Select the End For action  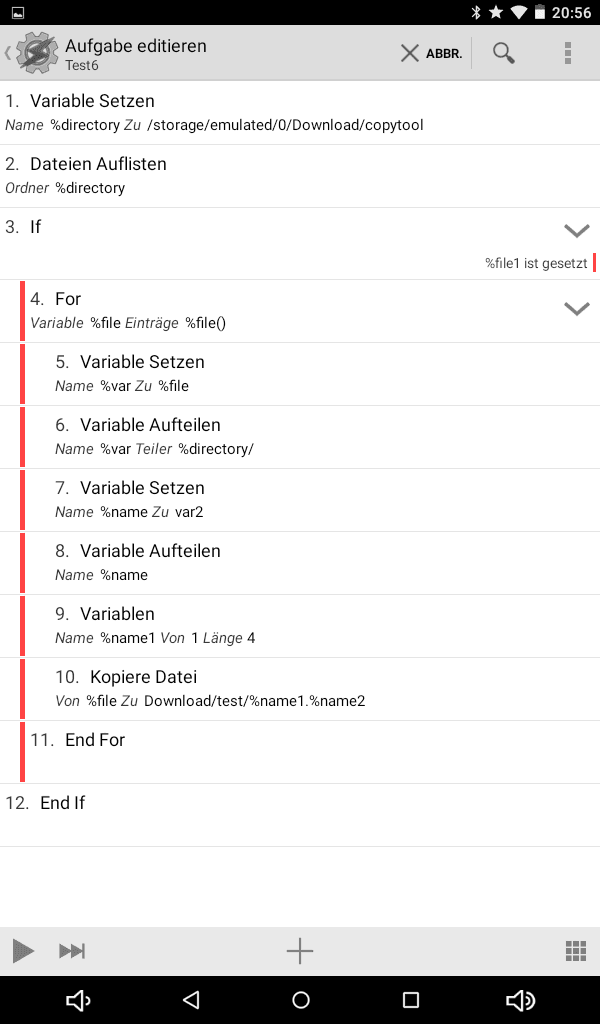coord(312,752)
